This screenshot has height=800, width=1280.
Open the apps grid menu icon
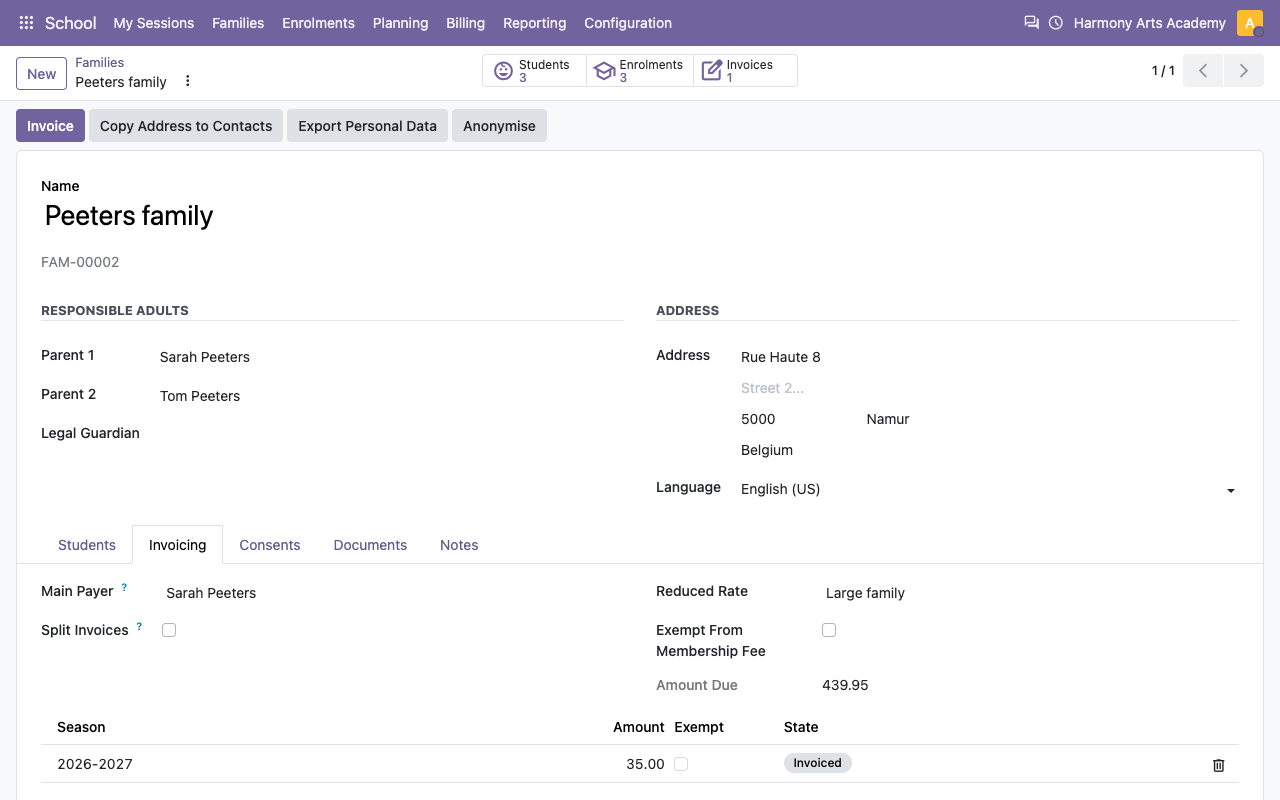tap(26, 23)
